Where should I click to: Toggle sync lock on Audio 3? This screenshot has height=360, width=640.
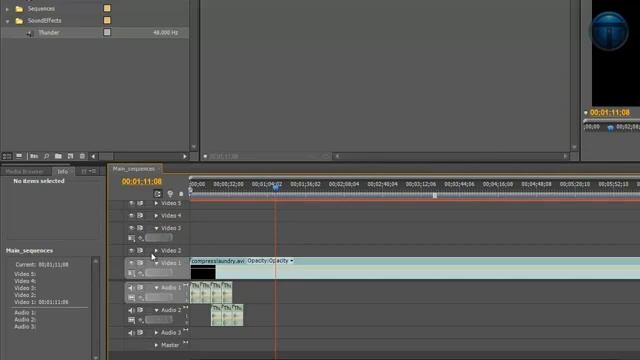(x=140, y=333)
